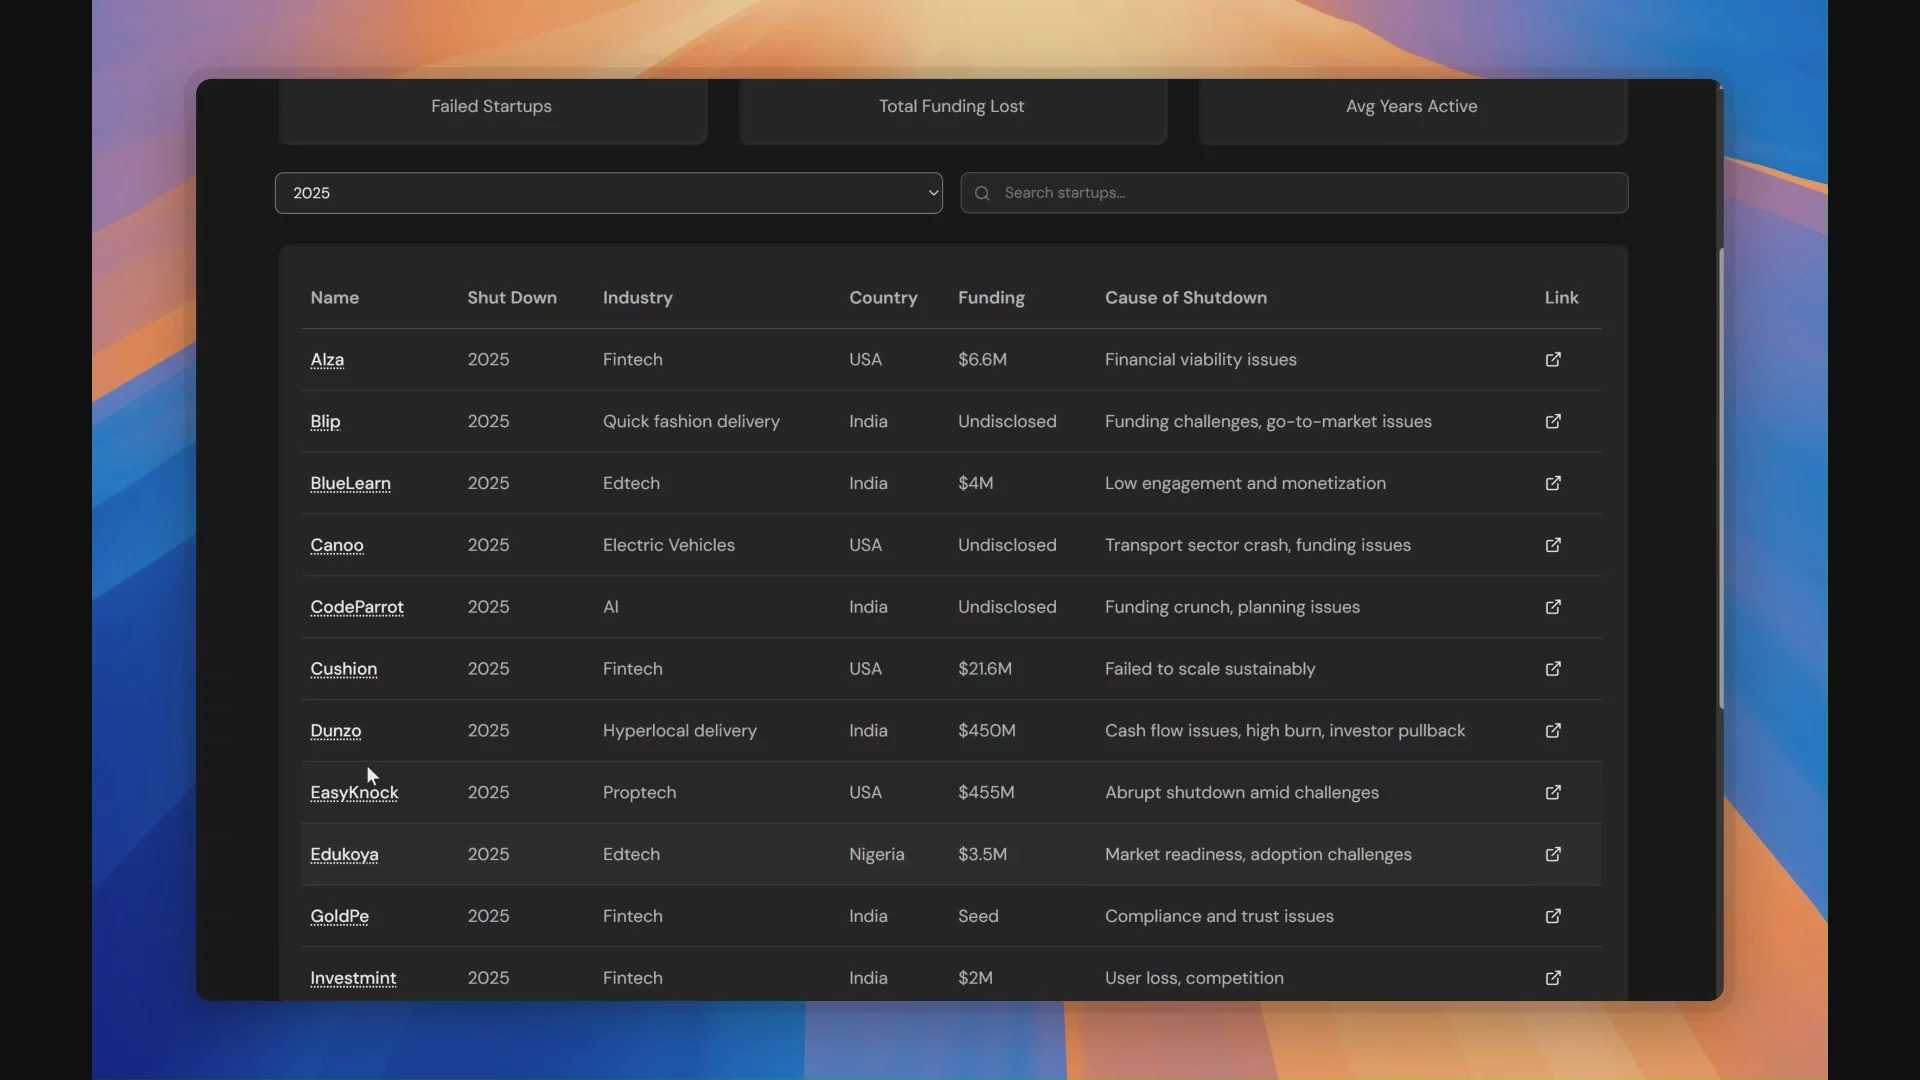The image size is (1920, 1080).
Task: Click the Shut Down column header
Action: (511, 298)
